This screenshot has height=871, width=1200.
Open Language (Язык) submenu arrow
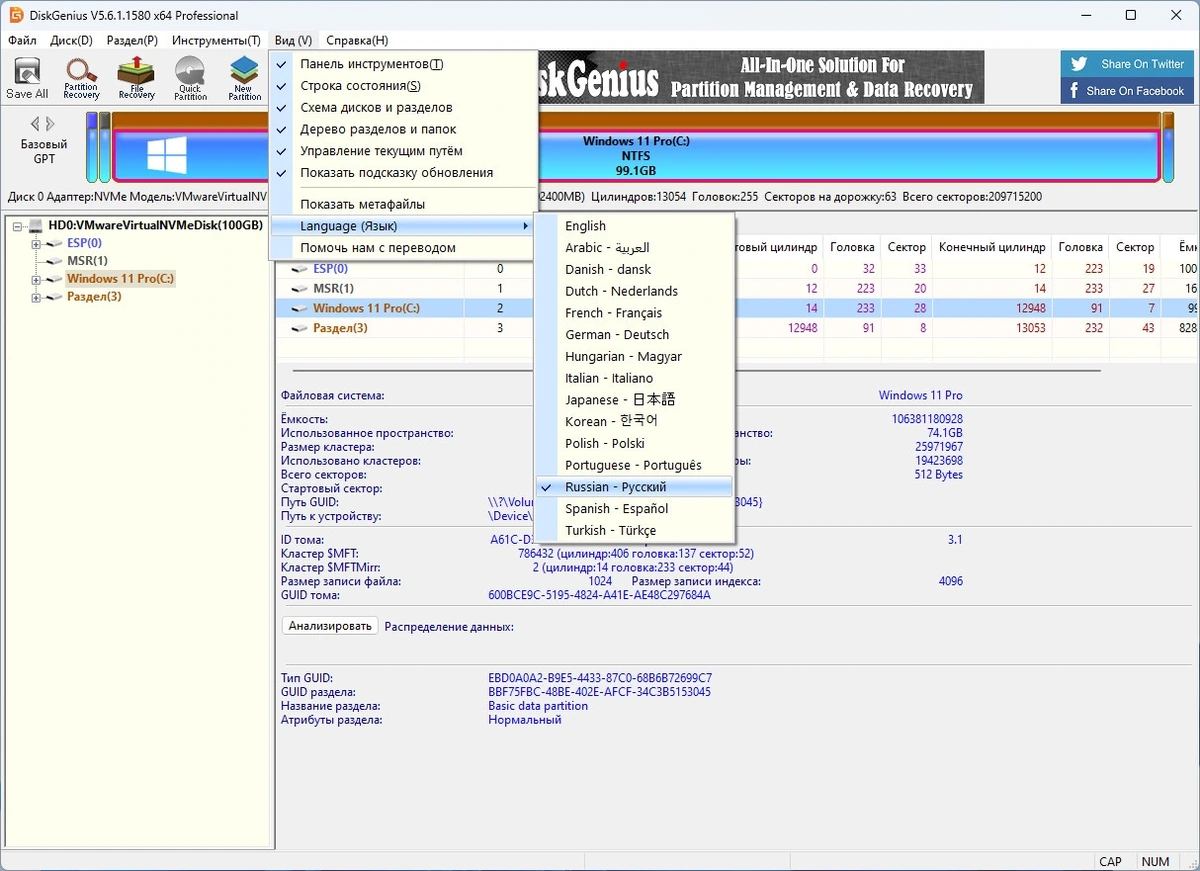[526, 227]
